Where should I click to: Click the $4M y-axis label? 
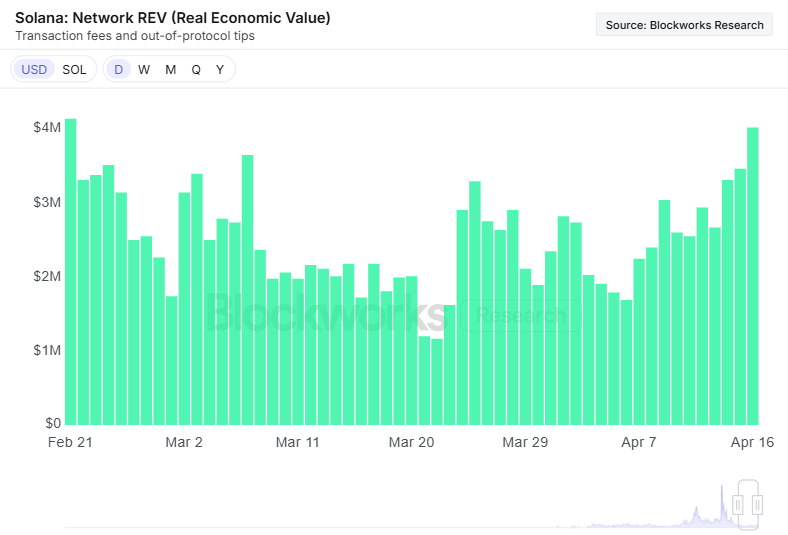click(47, 127)
